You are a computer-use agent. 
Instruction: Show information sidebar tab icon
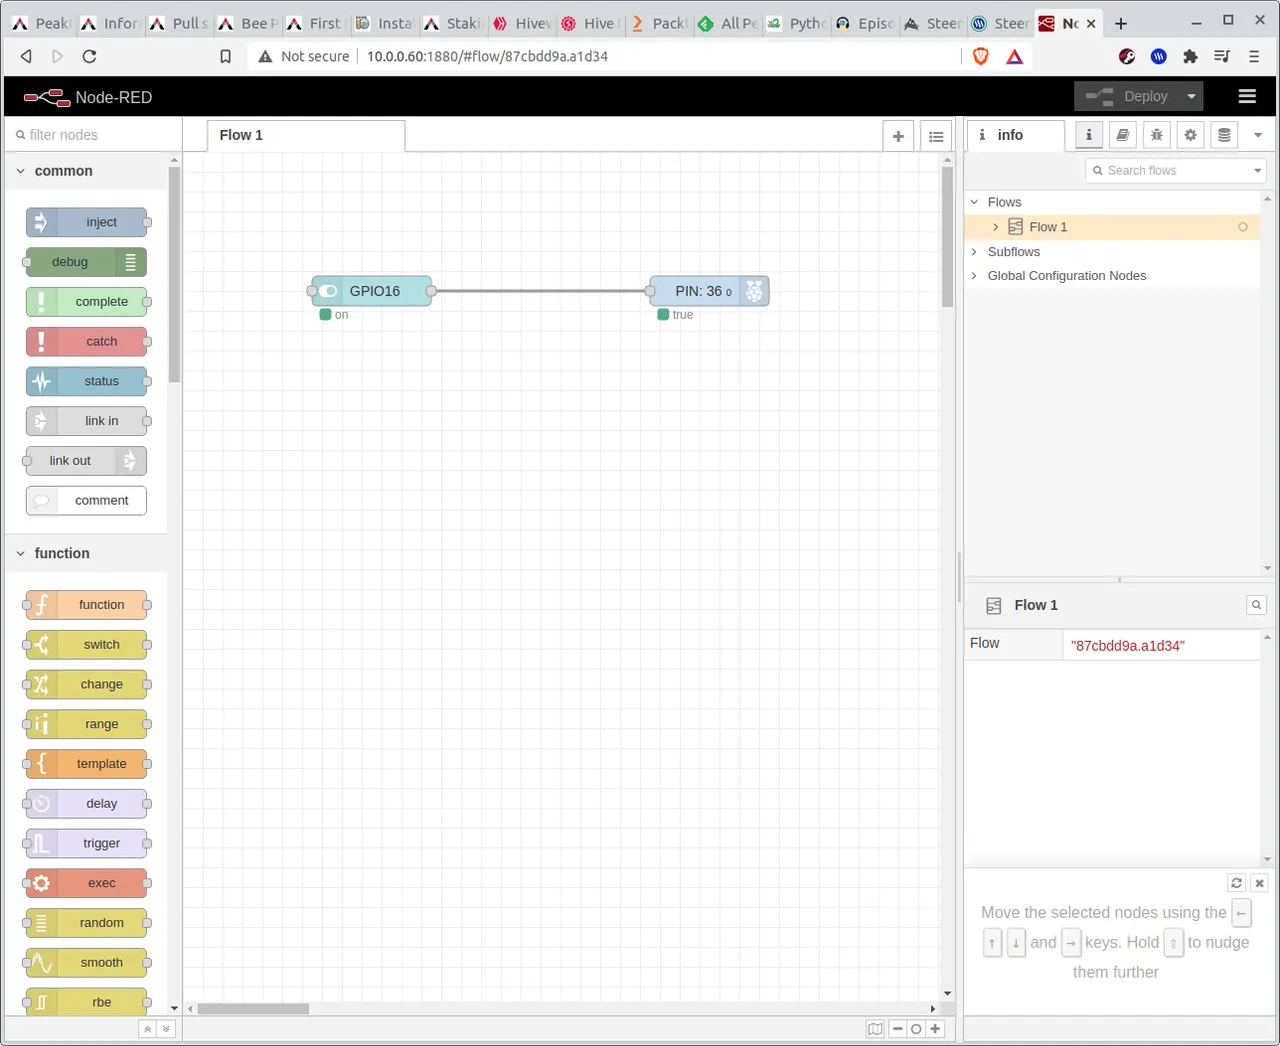pos(1089,135)
